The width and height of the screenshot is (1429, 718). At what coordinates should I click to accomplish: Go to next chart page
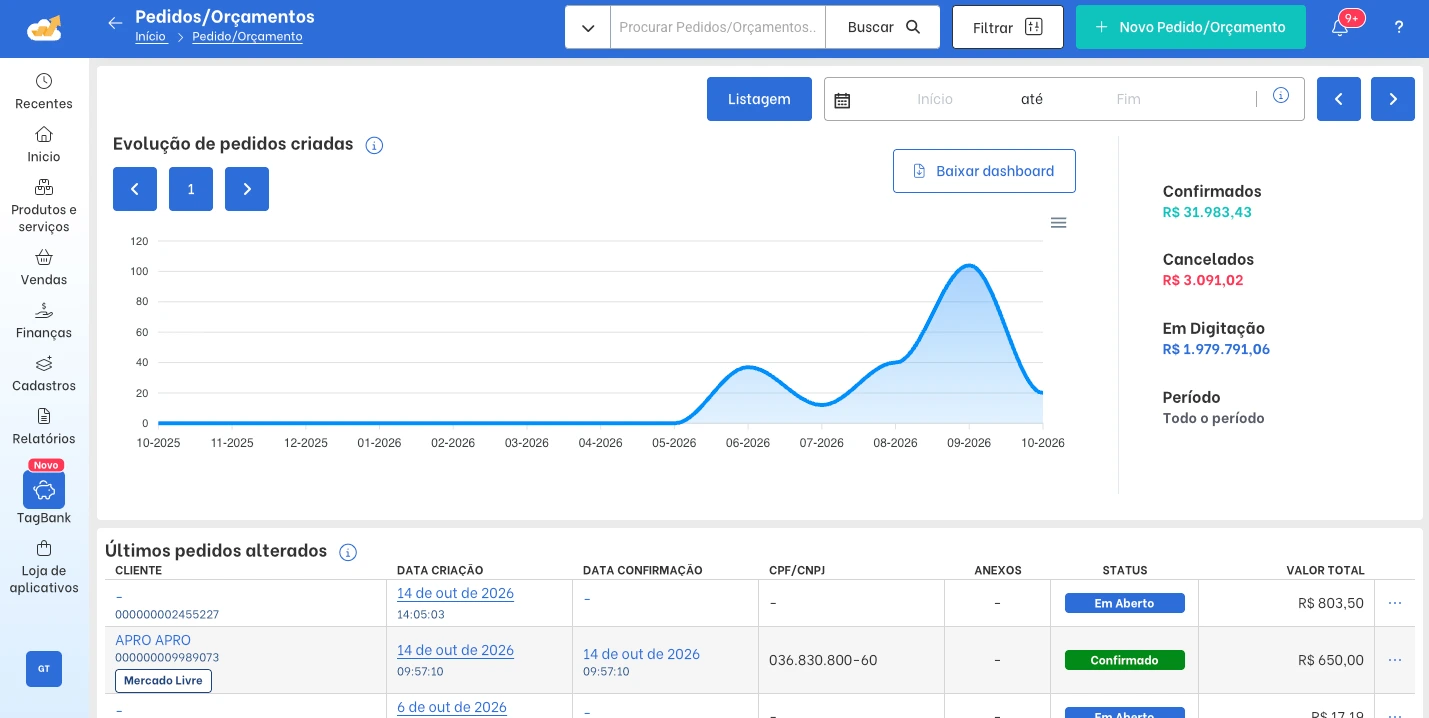point(247,189)
